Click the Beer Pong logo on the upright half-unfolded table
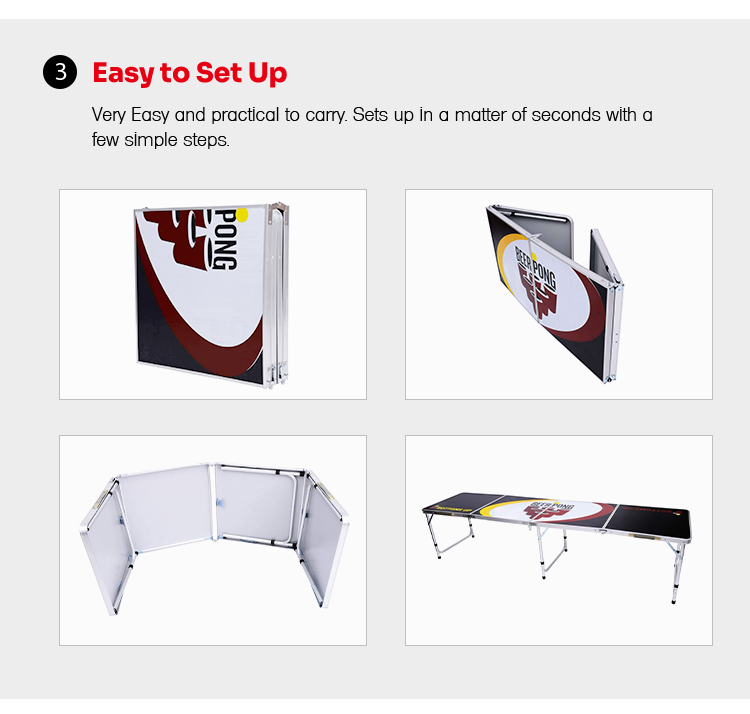The height and width of the screenshot is (714, 750). pyautogui.click(x=537, y=283)
